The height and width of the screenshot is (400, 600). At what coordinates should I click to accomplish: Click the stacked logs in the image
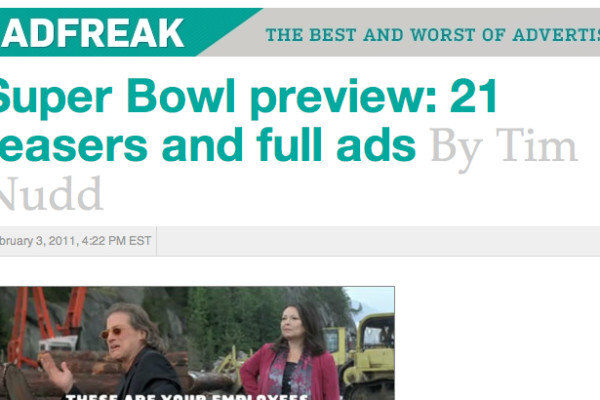31,377
